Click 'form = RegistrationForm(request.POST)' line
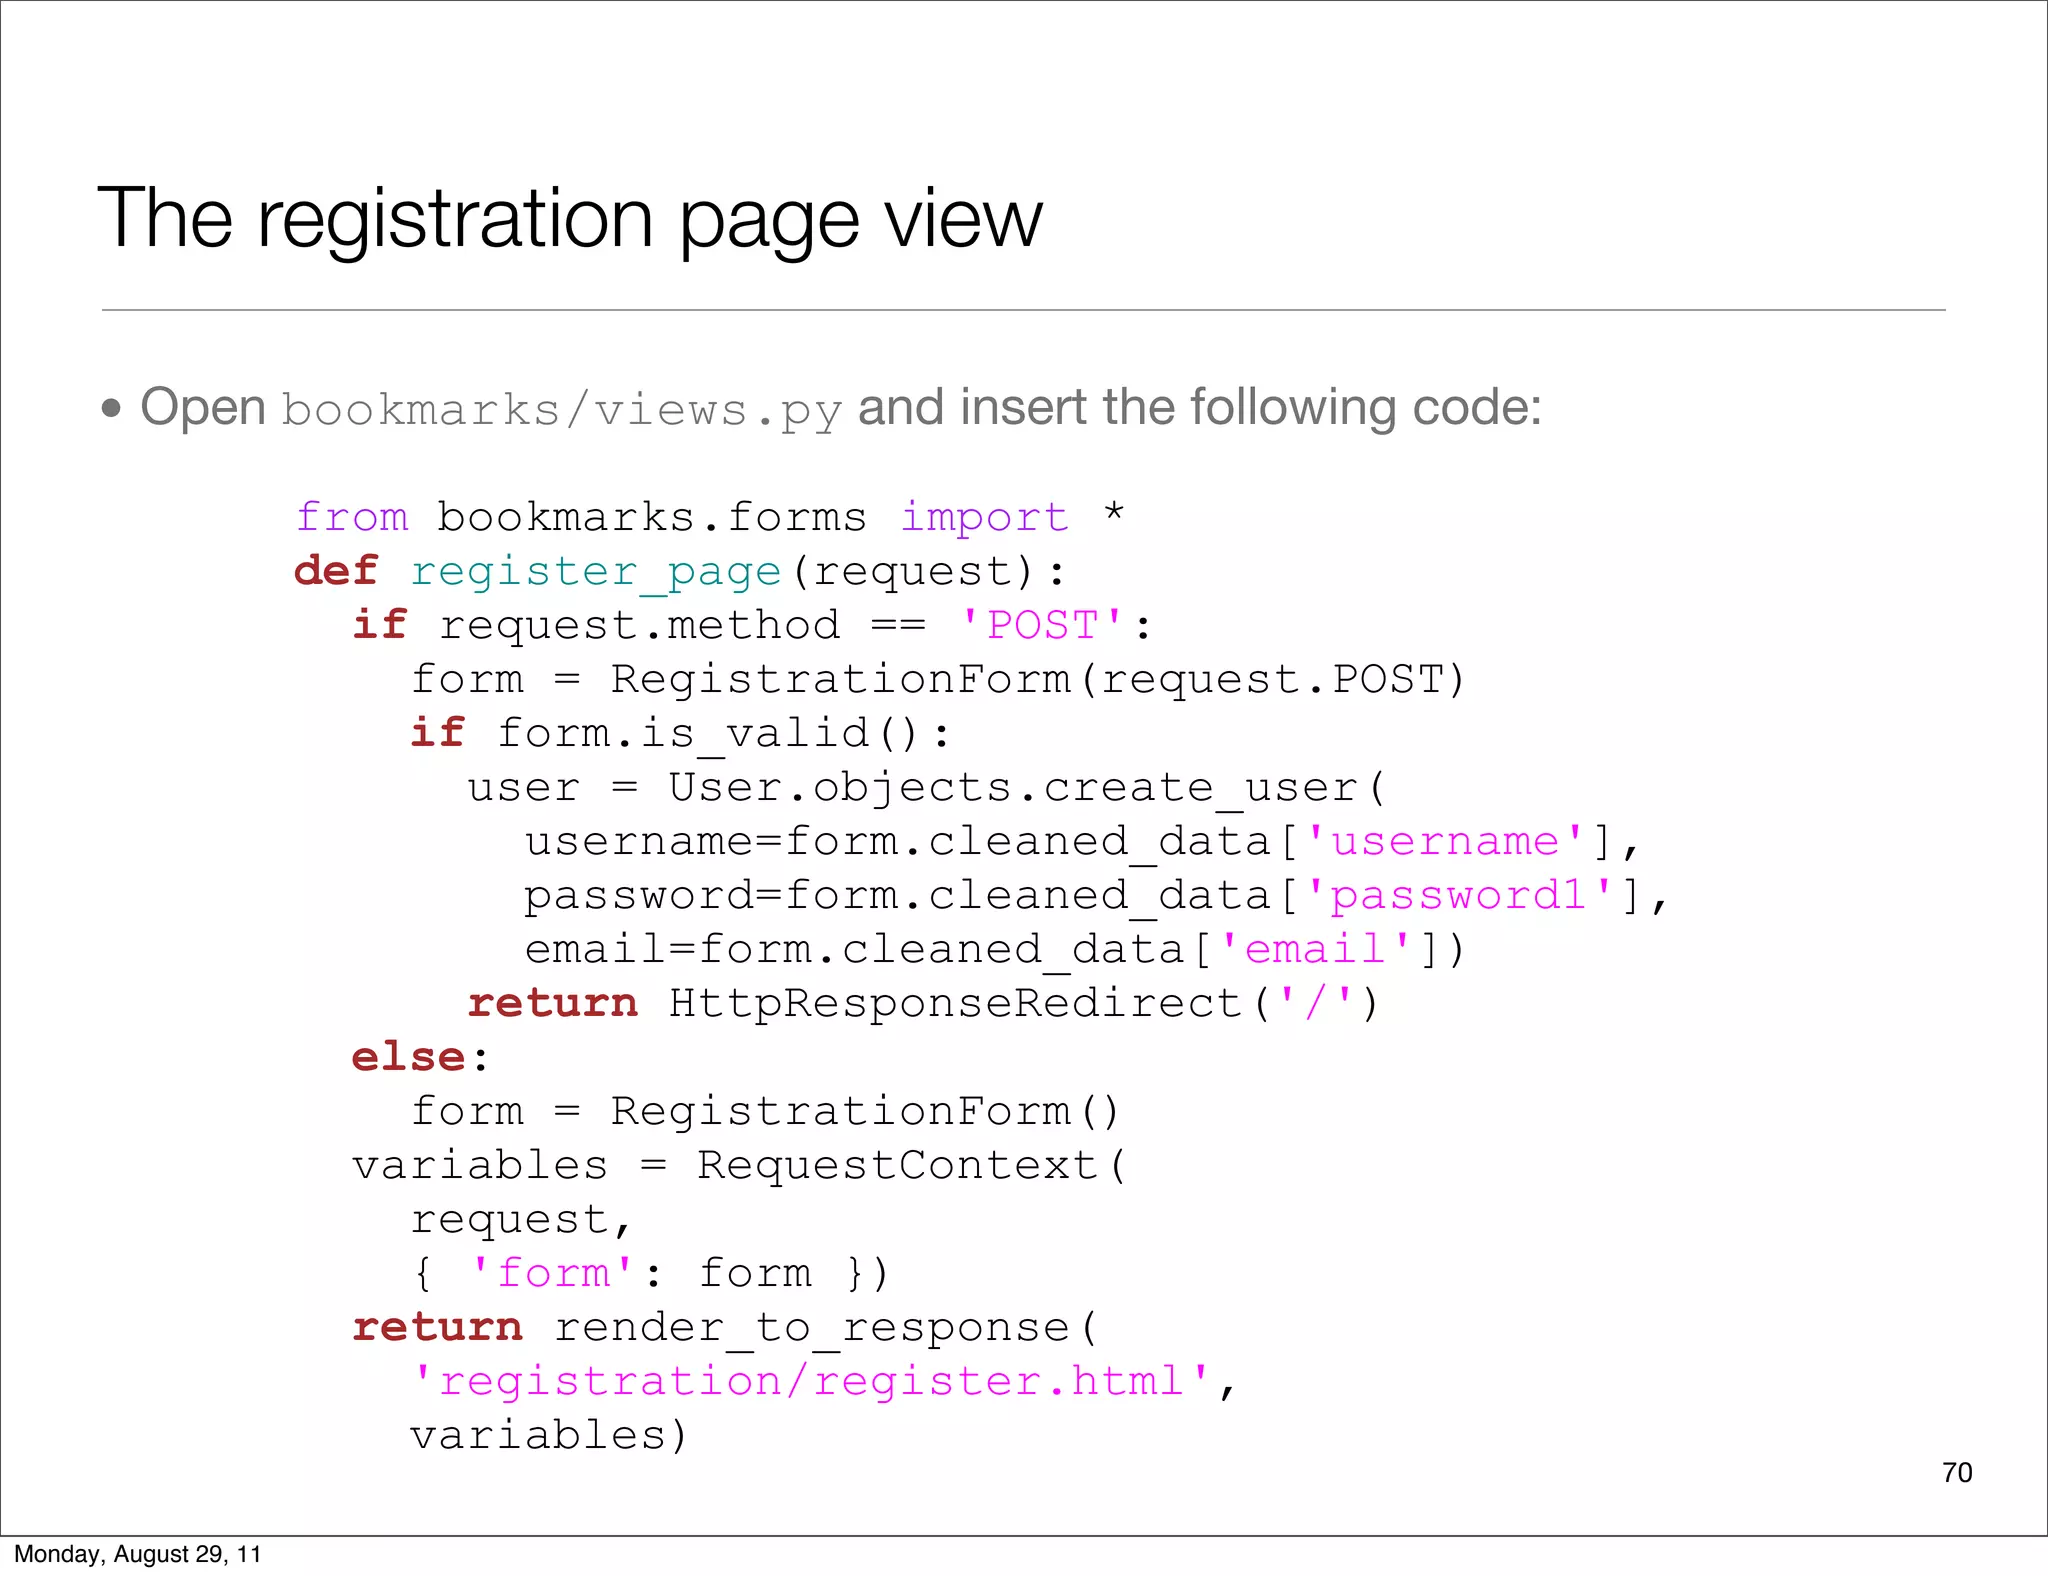Viewport: 2048px width, 1576px height. [938, 680]
